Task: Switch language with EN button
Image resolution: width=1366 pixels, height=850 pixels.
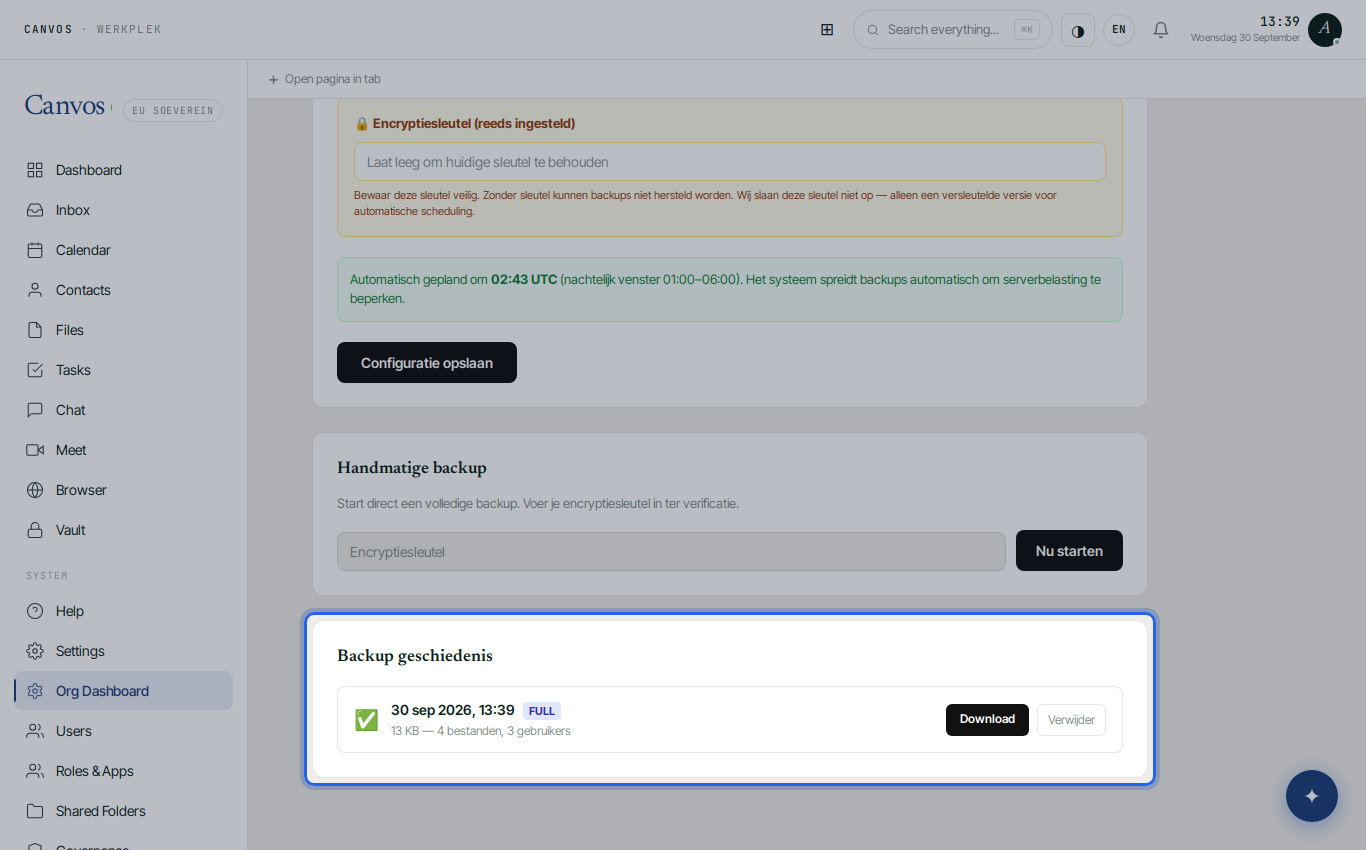Action: (1119, 30)
